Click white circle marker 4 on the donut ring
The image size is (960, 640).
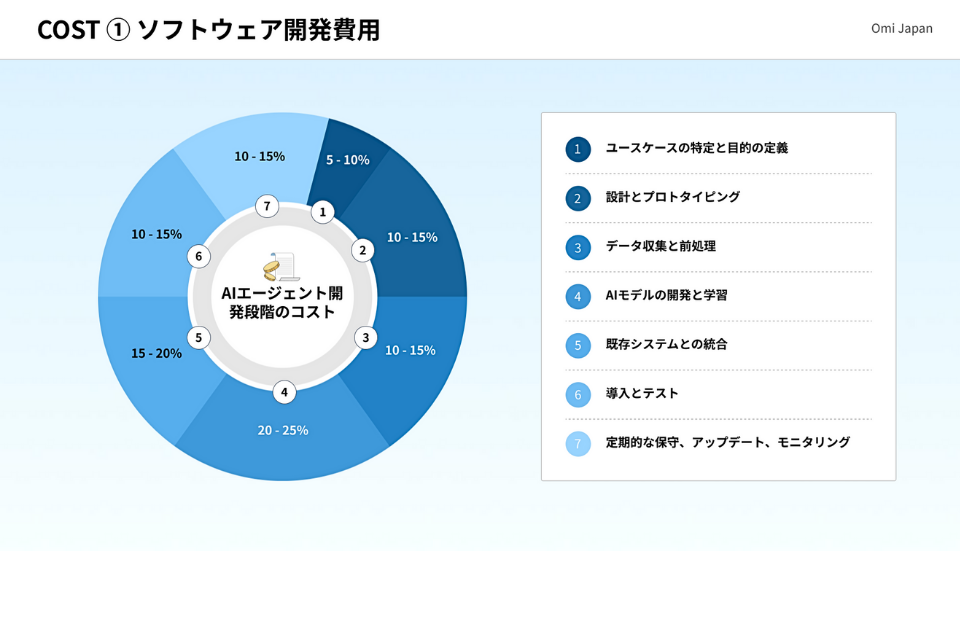click(284, 392)
